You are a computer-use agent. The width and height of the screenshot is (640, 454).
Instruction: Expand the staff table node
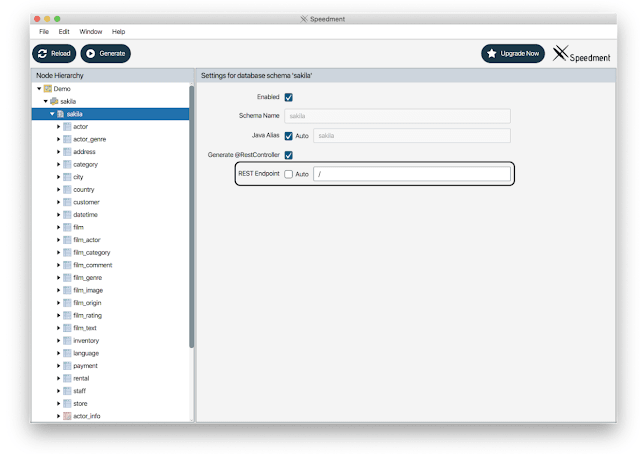58,391
